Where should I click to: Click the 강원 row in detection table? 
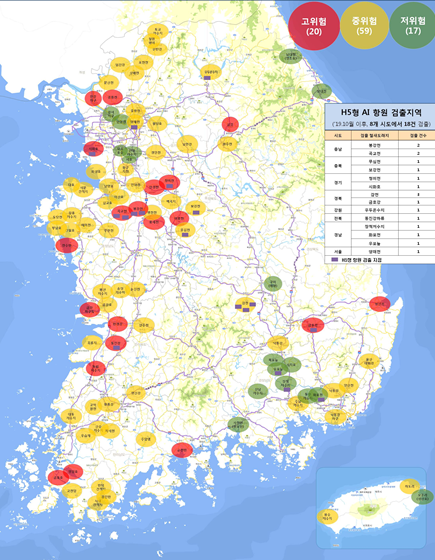pos(380,210)
